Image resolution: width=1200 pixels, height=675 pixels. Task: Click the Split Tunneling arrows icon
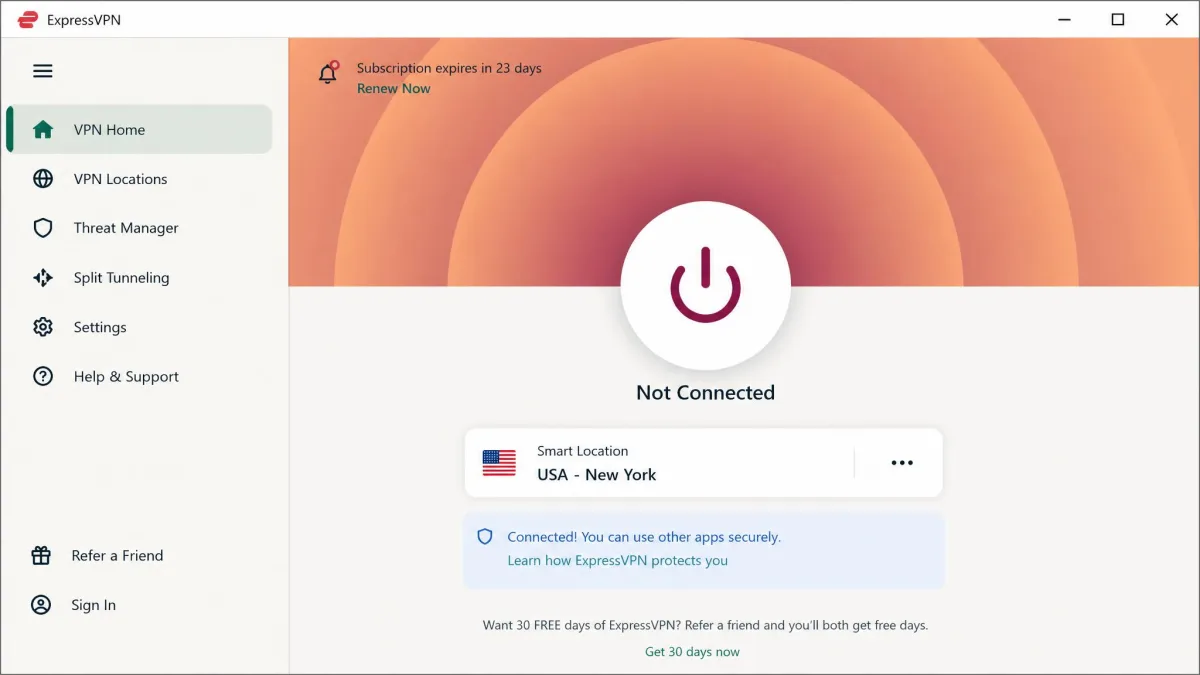[x=42, y=278]
